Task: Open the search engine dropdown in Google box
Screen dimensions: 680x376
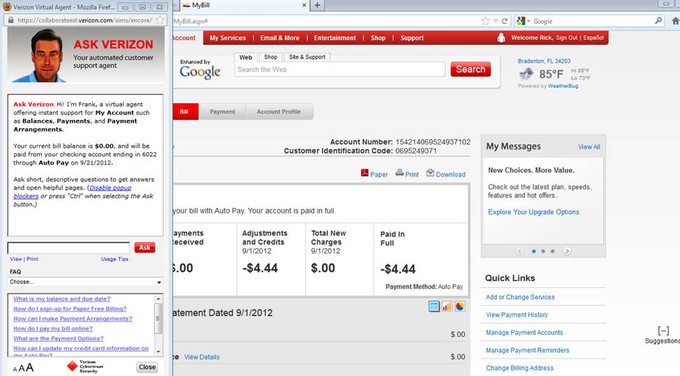Action: point(528,21)
